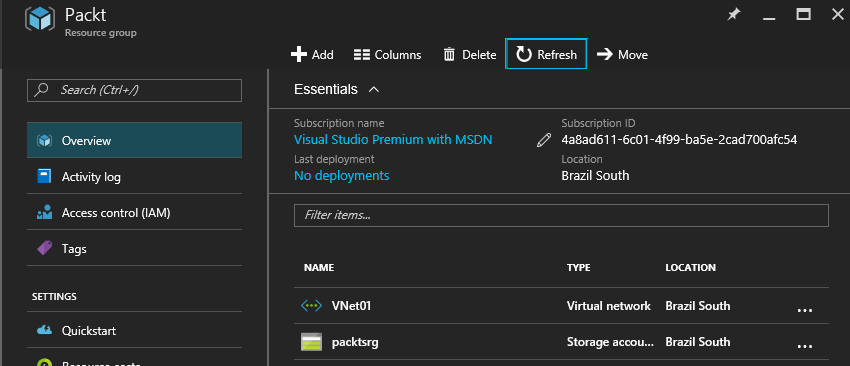Open the Columns chooser
Viewport: 850px width, 366px height.
coord(387,55)
